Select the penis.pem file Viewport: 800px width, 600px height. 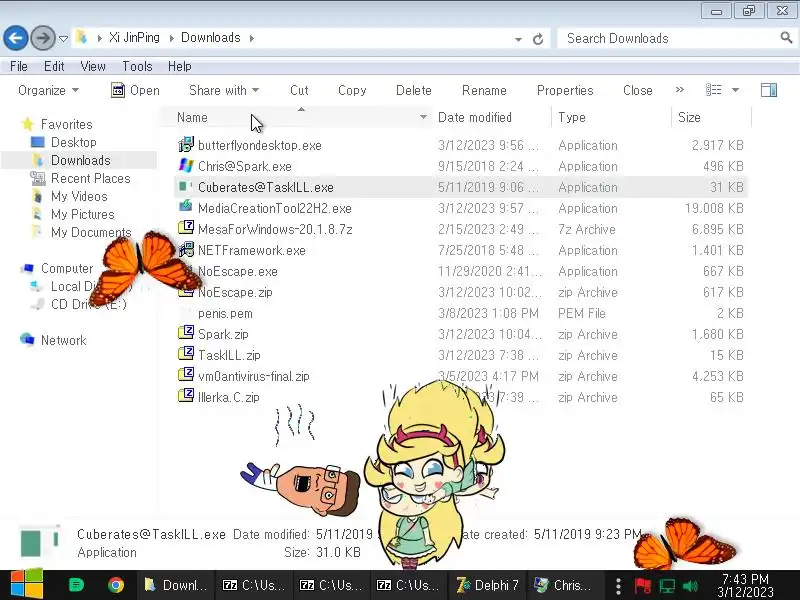pyautogui.click(x=225, y=313)
